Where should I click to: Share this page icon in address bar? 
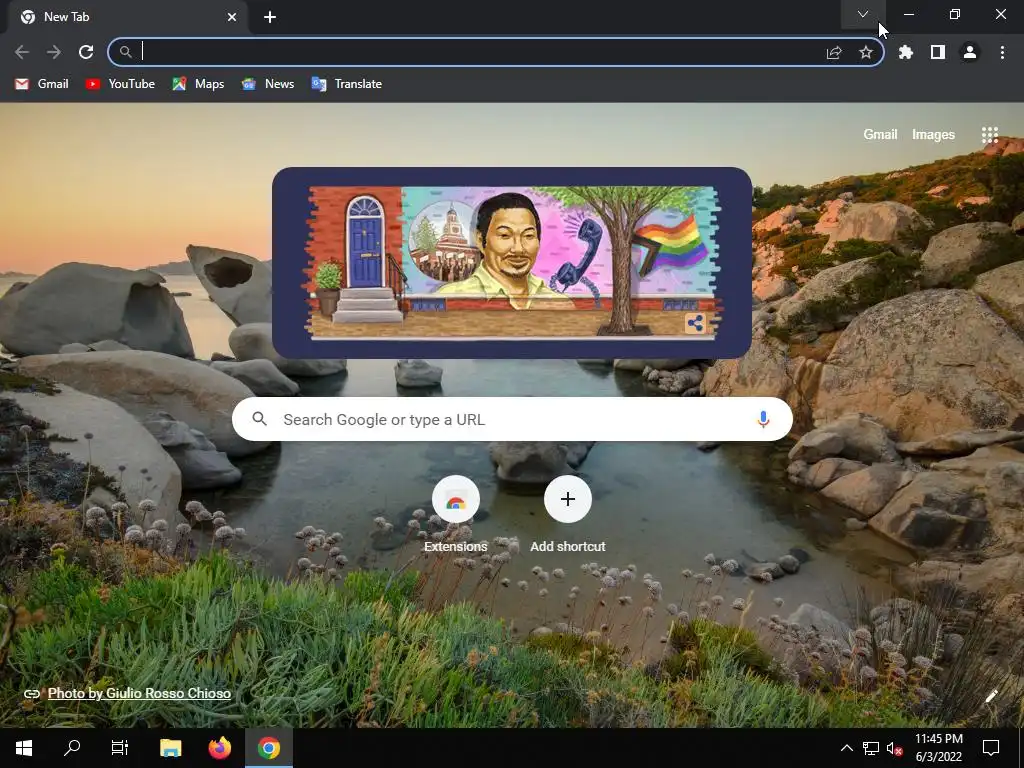point(834,52)
